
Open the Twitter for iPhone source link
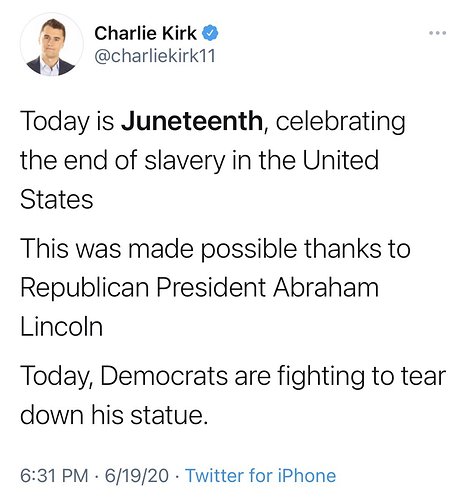tap(260, 475)
